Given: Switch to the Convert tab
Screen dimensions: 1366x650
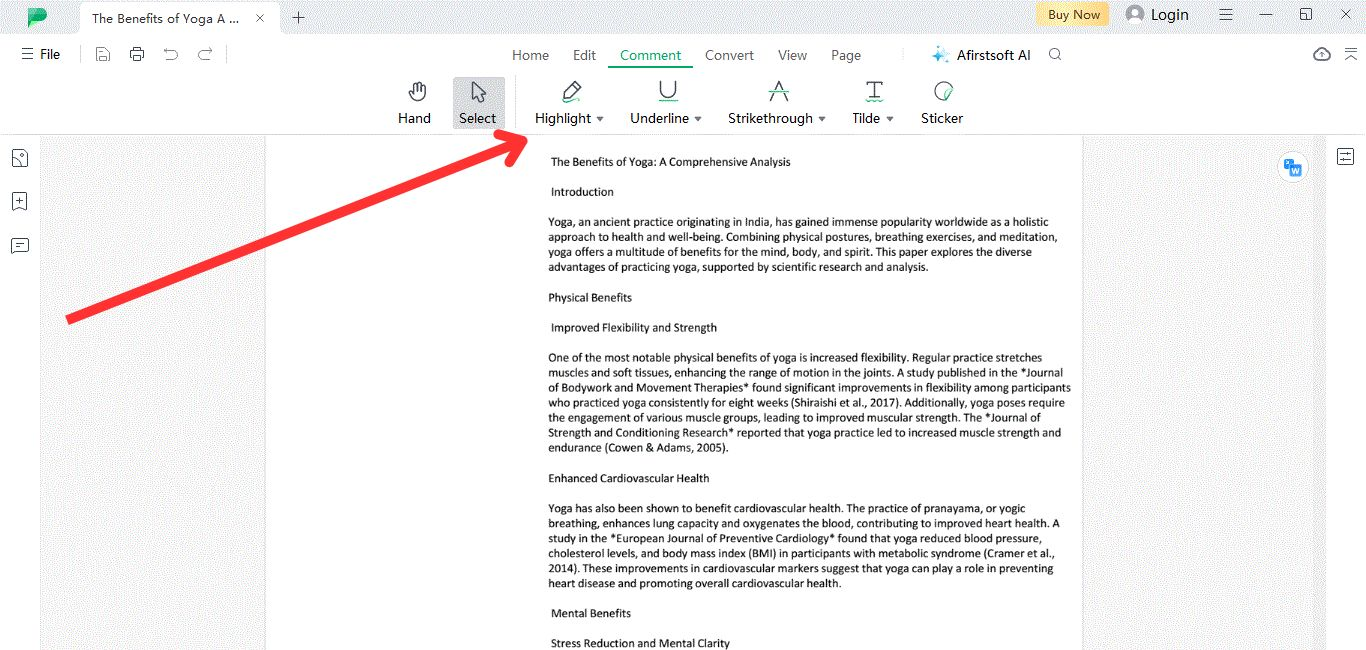Looking at the screenshot, I should pyautogui.click(x=729, y=55).
